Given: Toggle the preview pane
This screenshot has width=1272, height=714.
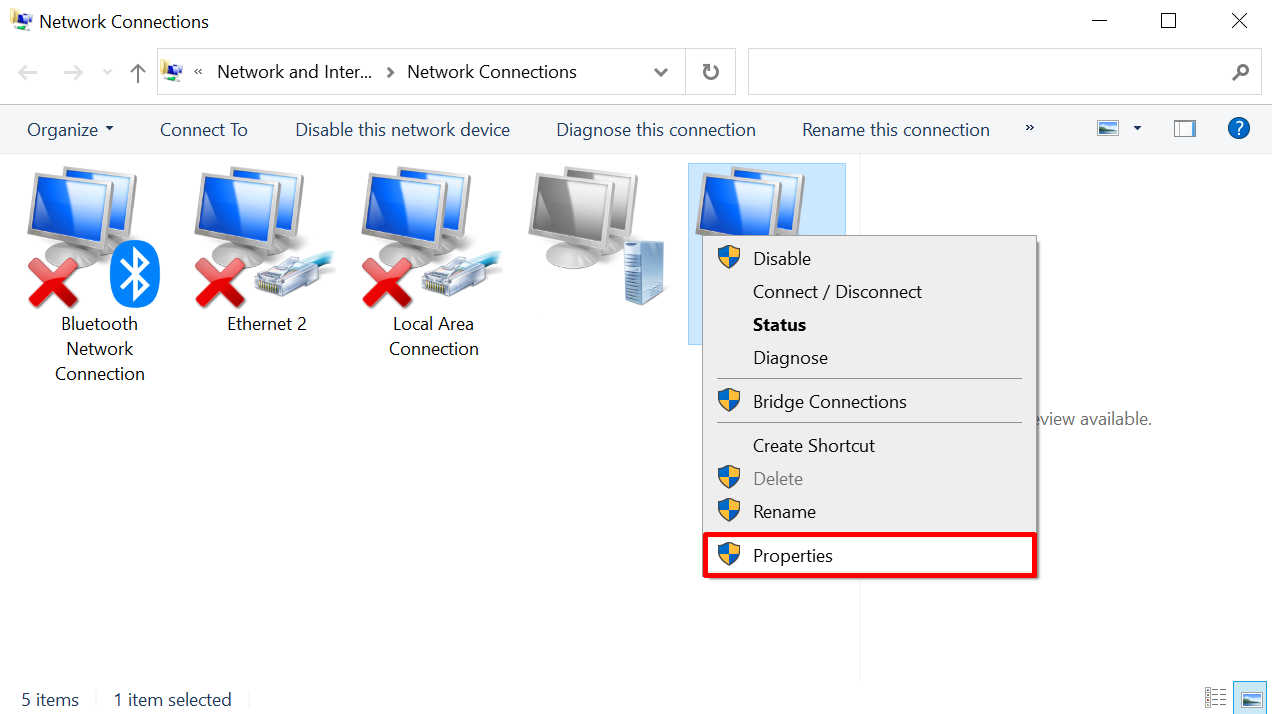Looking at the screenshot, I should tap(1184, 128).
